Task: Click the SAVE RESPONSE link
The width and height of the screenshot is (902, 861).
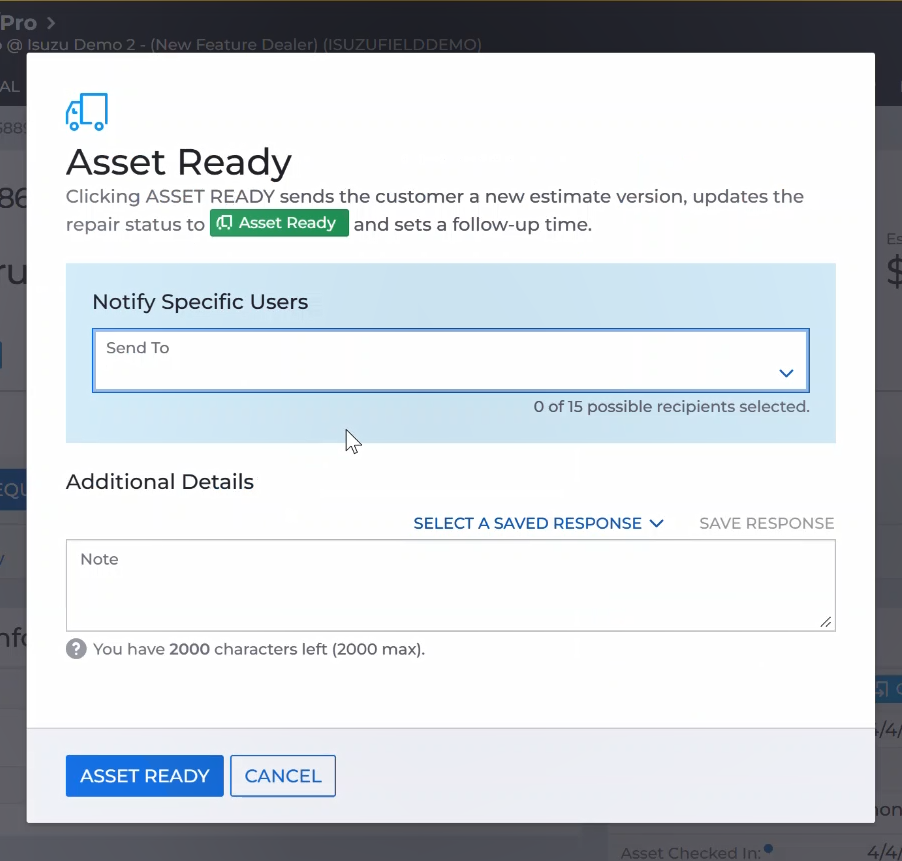Action: coord(766,523)
